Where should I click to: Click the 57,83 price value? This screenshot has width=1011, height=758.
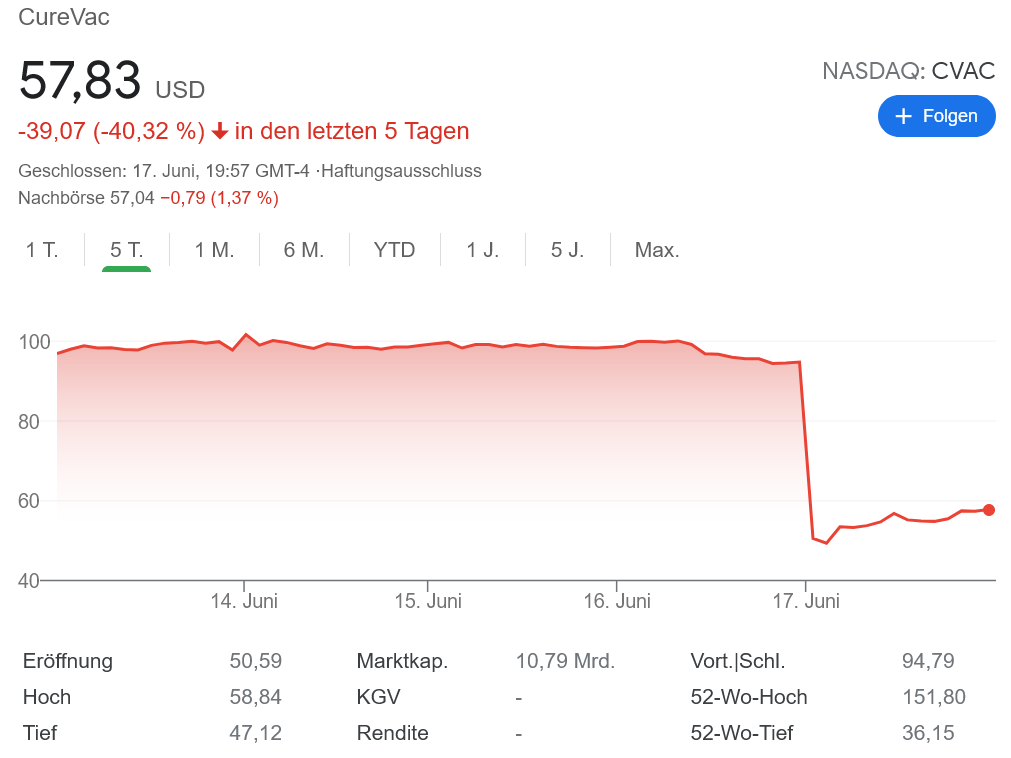click(x=80, y=81)
